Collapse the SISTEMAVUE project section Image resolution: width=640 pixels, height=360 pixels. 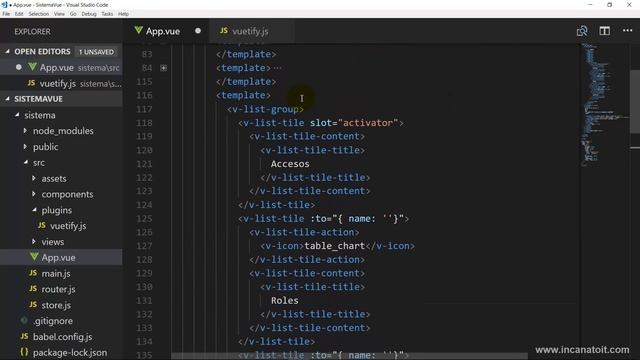point(7,99)
